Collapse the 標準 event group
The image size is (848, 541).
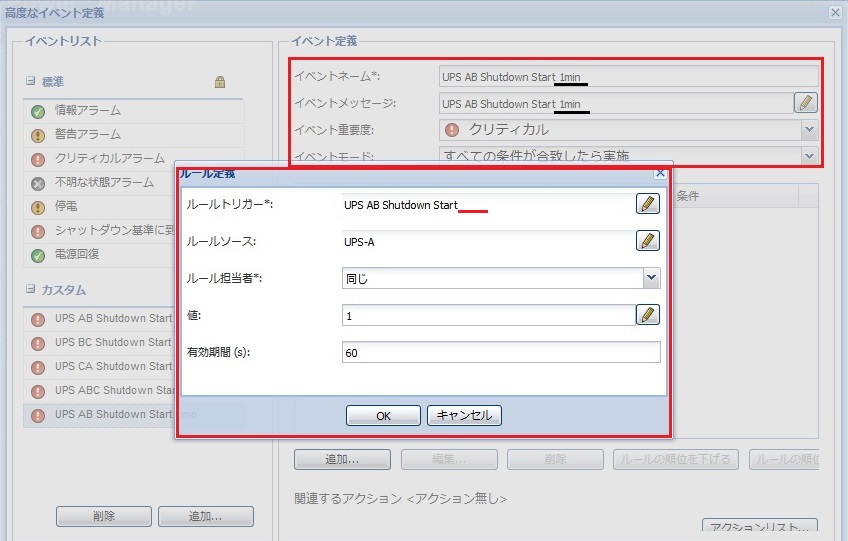[31, 82]
